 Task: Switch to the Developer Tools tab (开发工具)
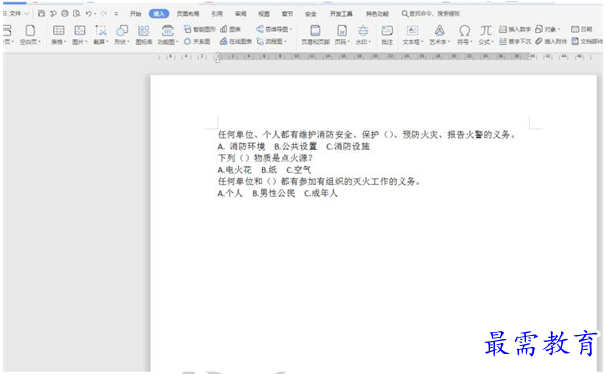pos(341,14)
